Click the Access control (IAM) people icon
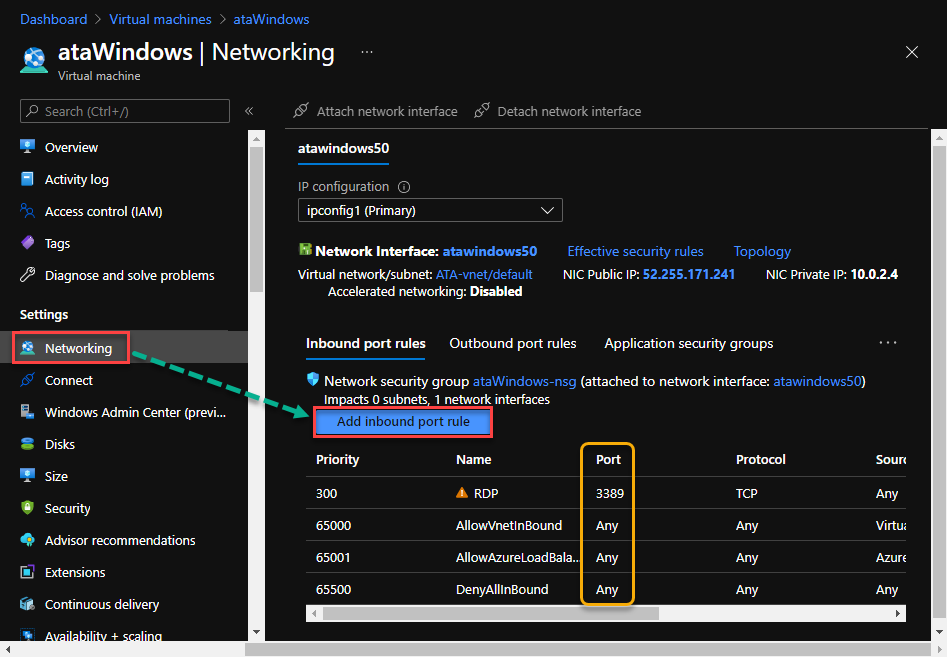This screenshot has width=947, height=657. click(x=27, y=211)
